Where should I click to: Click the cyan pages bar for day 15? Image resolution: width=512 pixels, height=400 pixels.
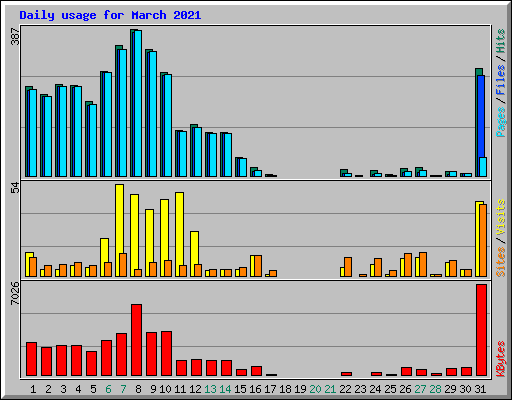243,167
